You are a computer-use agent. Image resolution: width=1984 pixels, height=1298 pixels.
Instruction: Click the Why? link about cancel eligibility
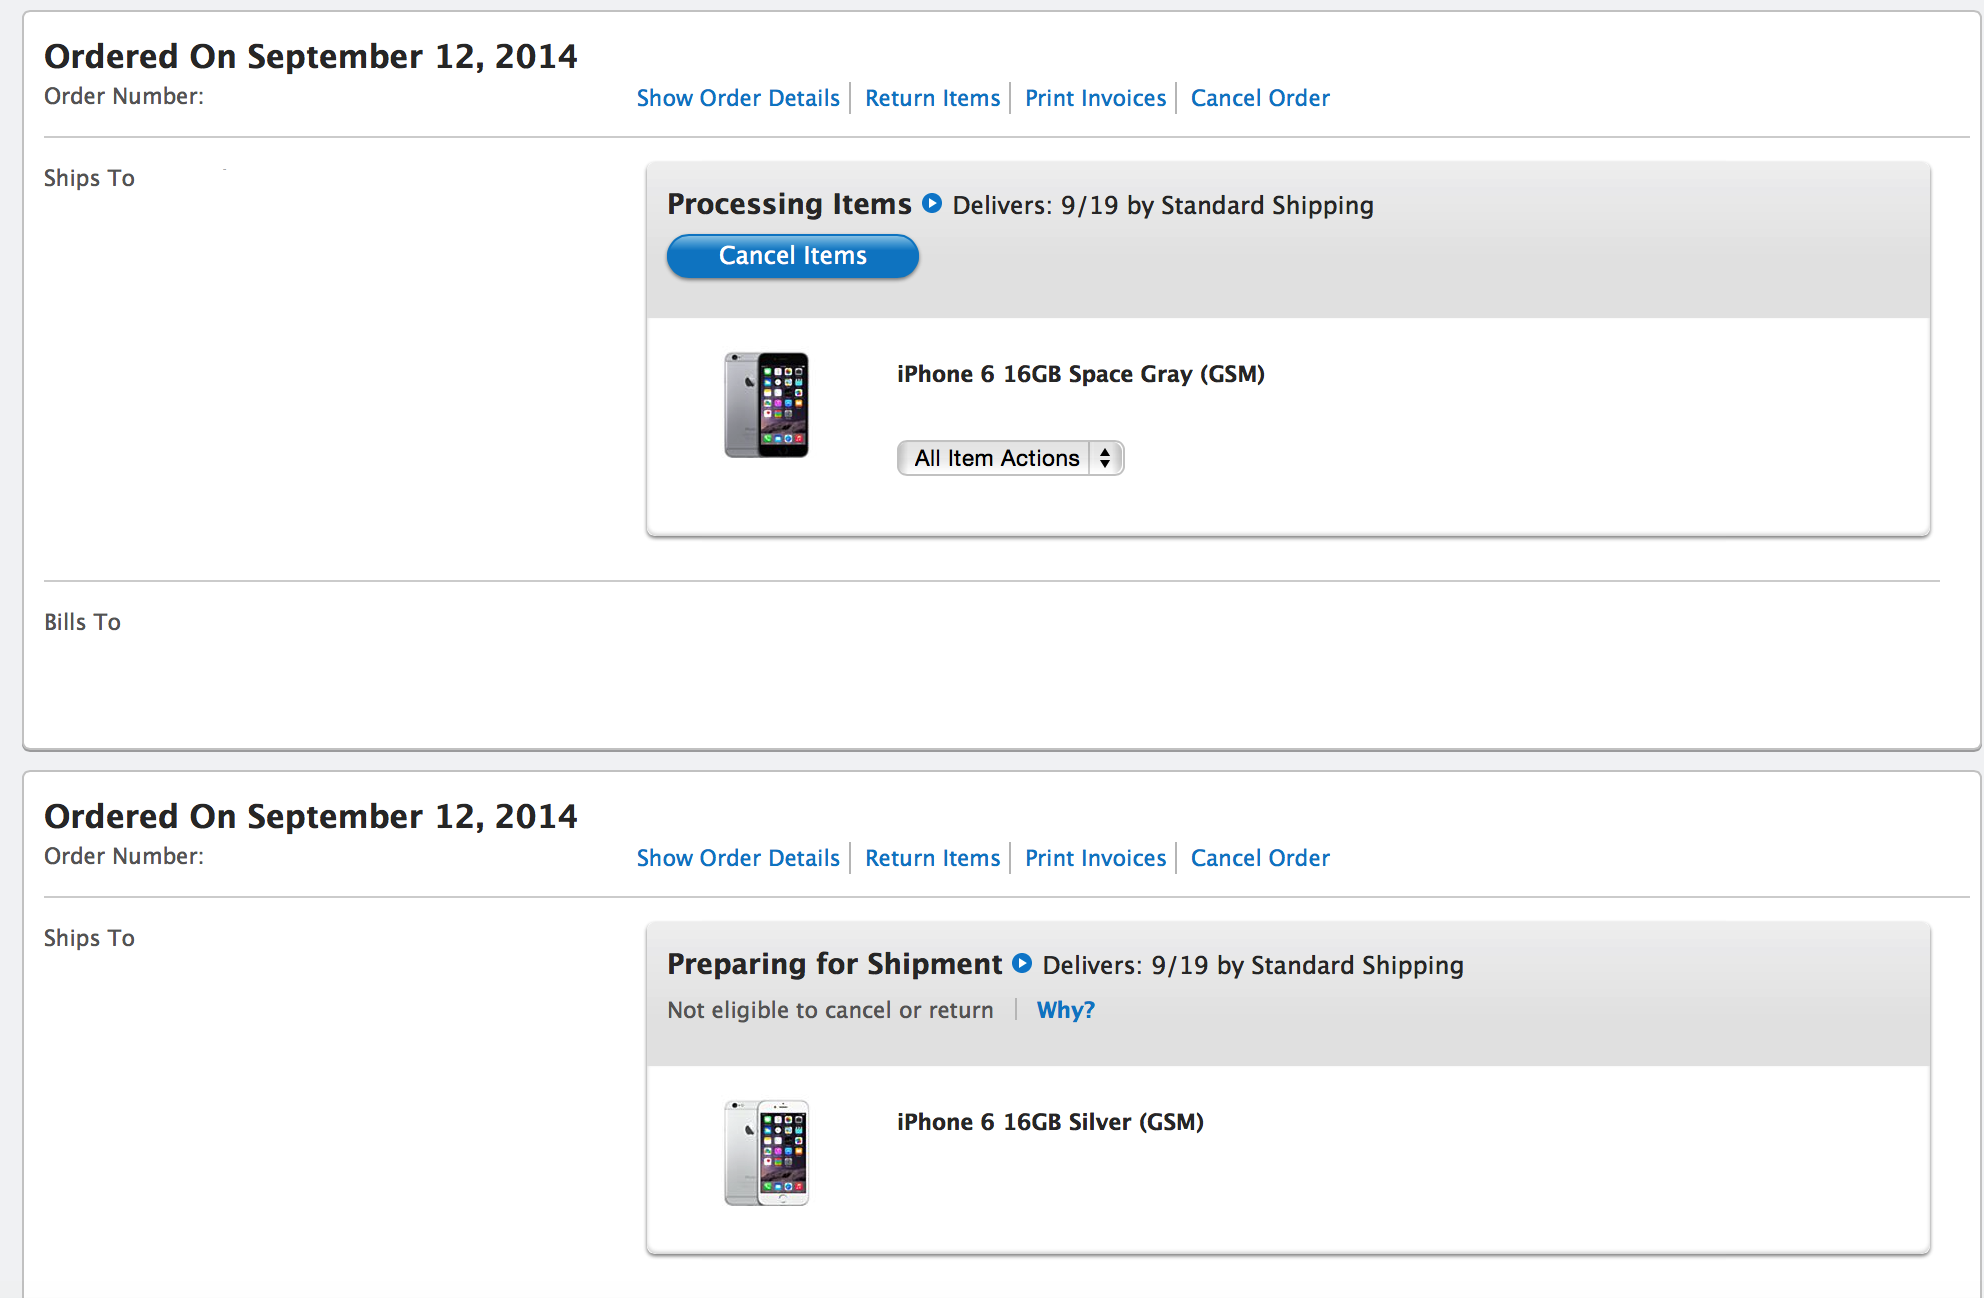(1065, 1010)
